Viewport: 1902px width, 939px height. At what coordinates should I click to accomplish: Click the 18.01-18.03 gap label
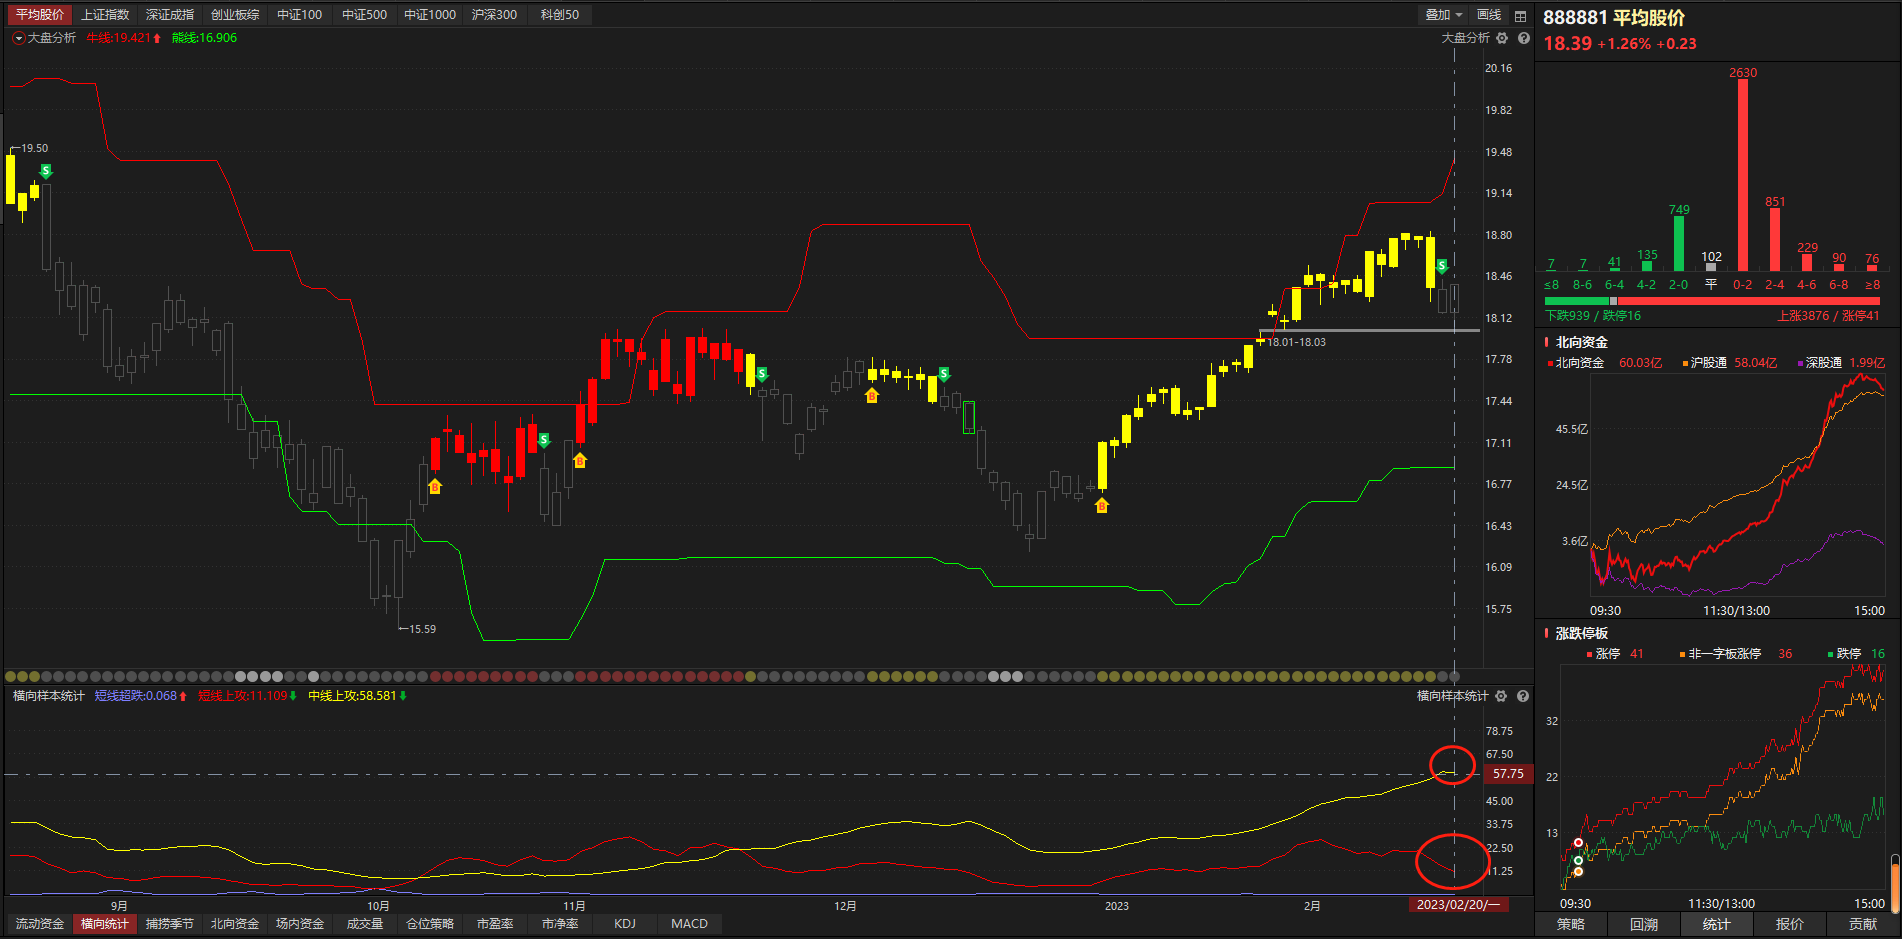1297,342
